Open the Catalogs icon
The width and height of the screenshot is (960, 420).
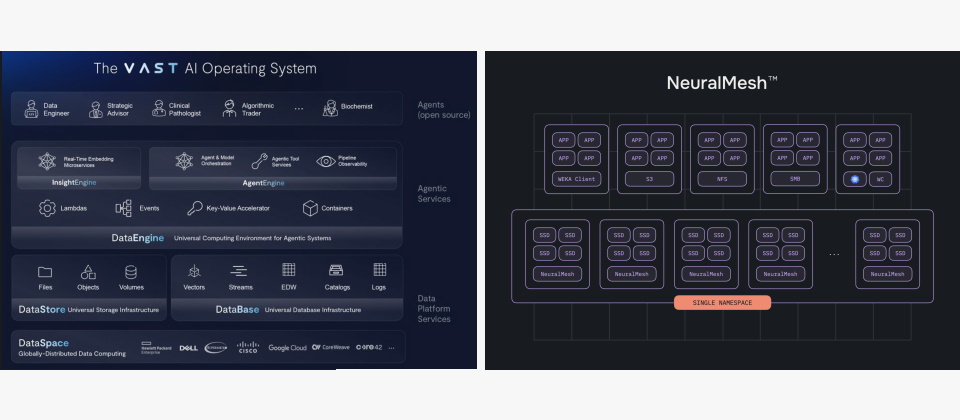(x=336, y=271)
